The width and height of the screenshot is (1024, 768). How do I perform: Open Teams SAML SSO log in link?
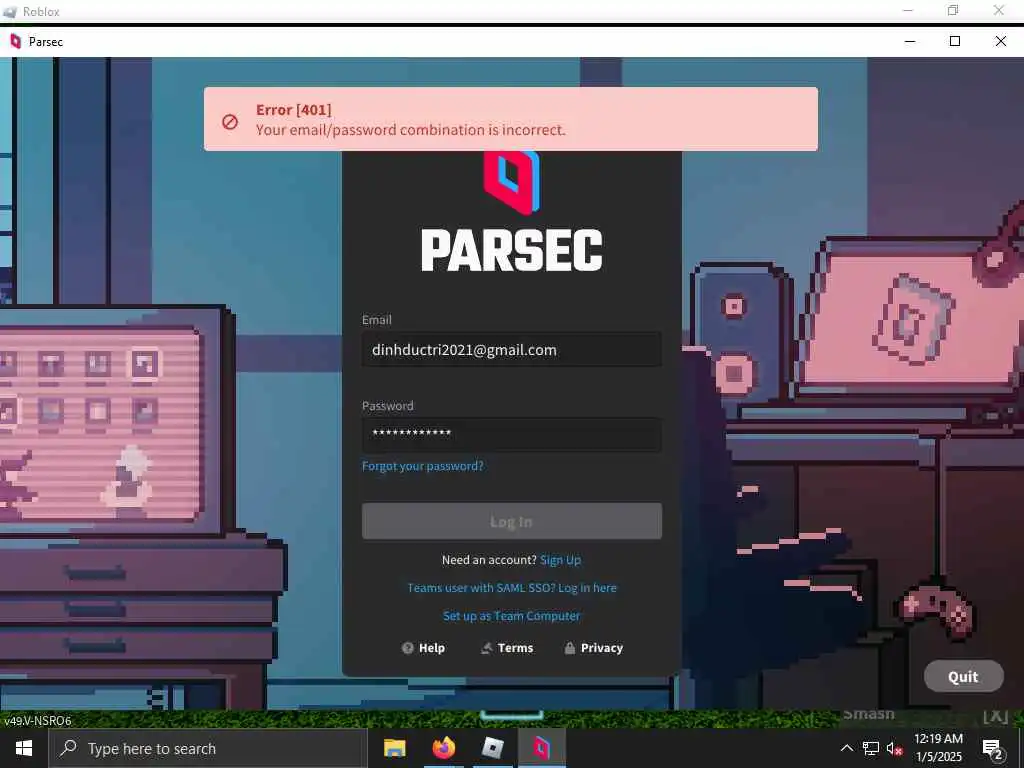pos(511,588)
